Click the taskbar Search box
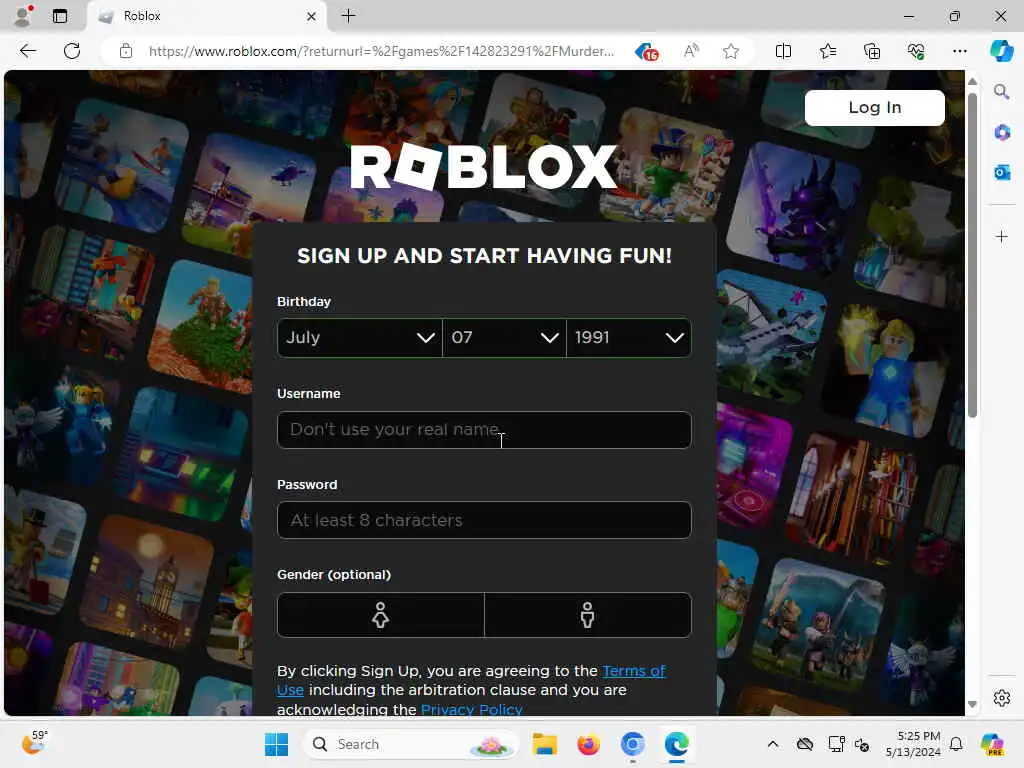 [411, 744]
